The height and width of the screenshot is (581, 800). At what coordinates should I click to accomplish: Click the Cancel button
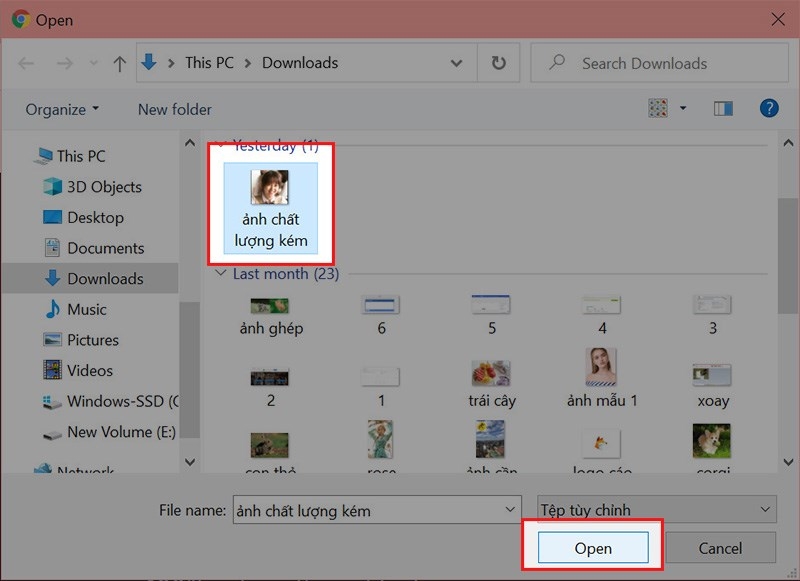(x=720, y=548)
